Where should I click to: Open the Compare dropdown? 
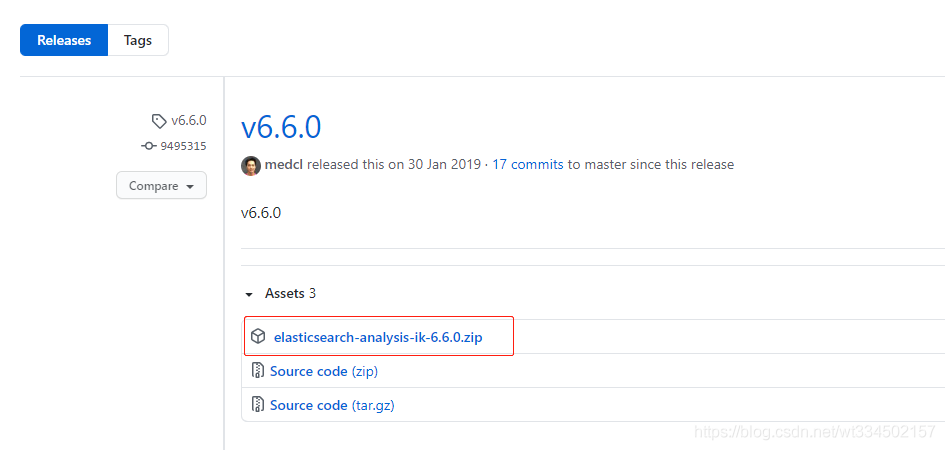tap(162, 186)
